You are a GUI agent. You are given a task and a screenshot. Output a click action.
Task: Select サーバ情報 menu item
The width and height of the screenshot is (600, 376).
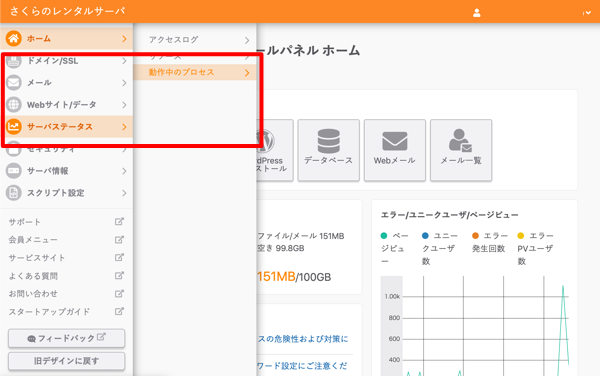(67, 171)
